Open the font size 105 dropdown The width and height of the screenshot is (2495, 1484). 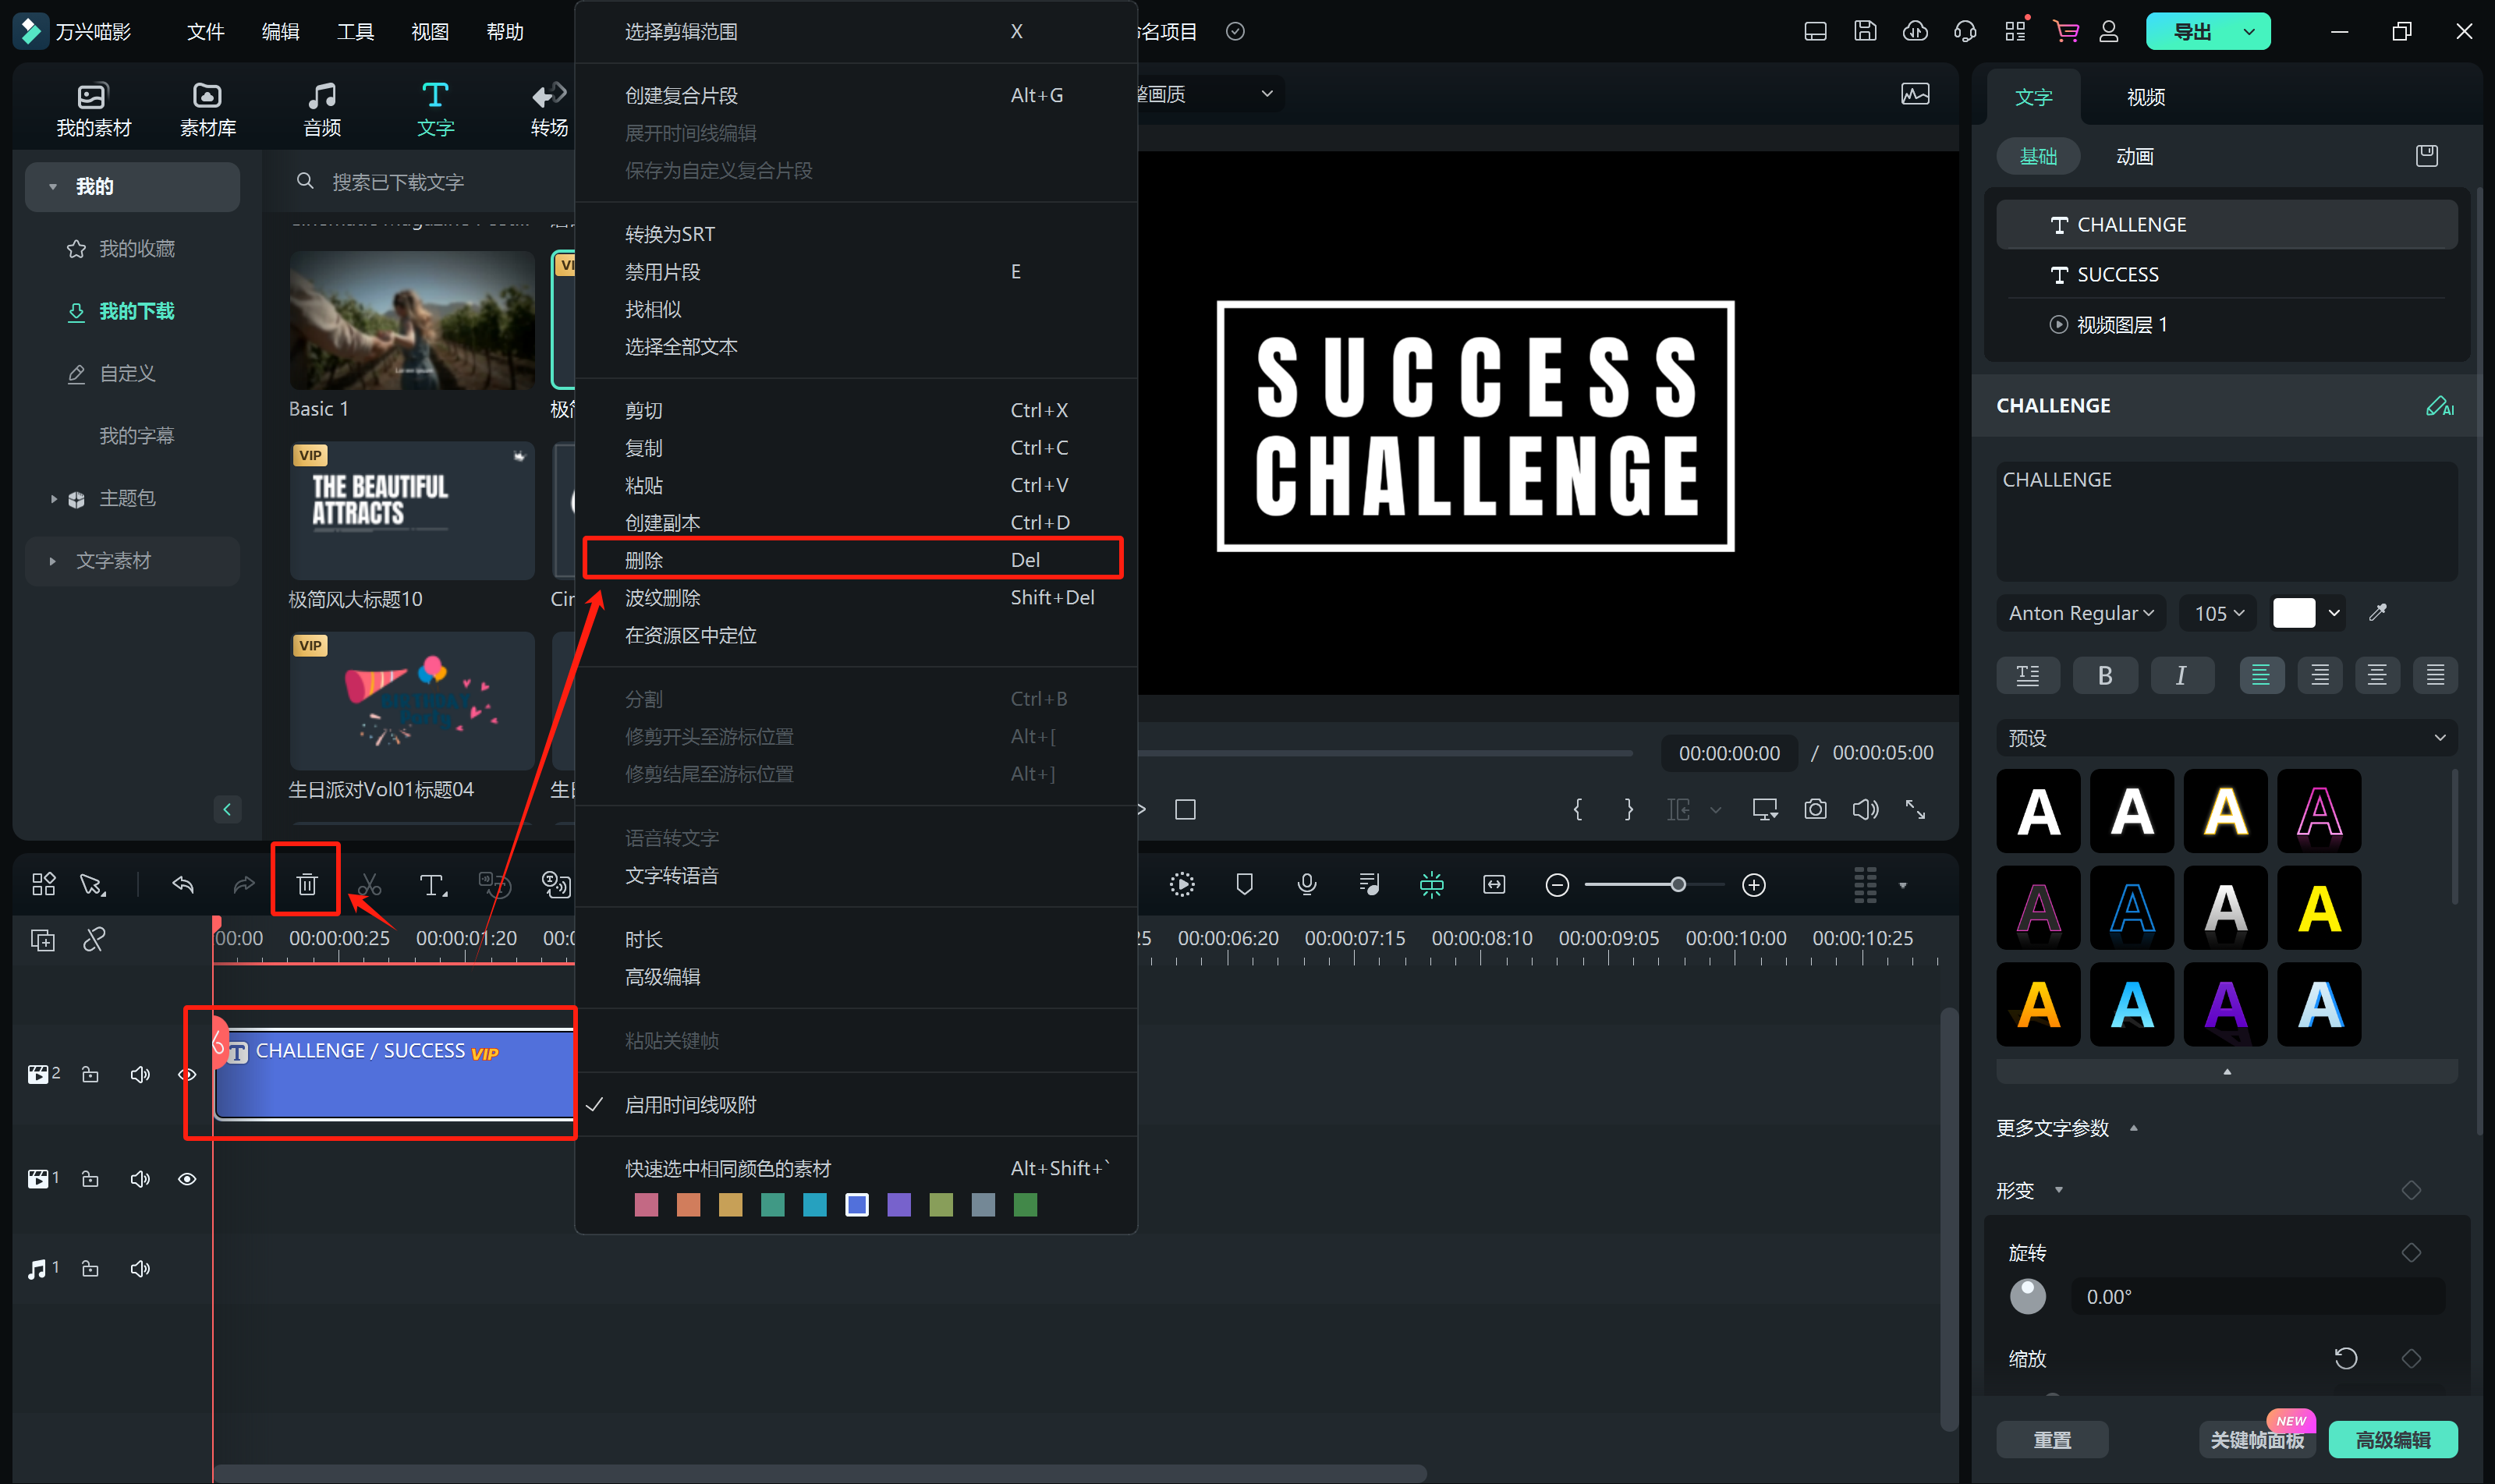pyautogui.click(x=2218, y=613)
